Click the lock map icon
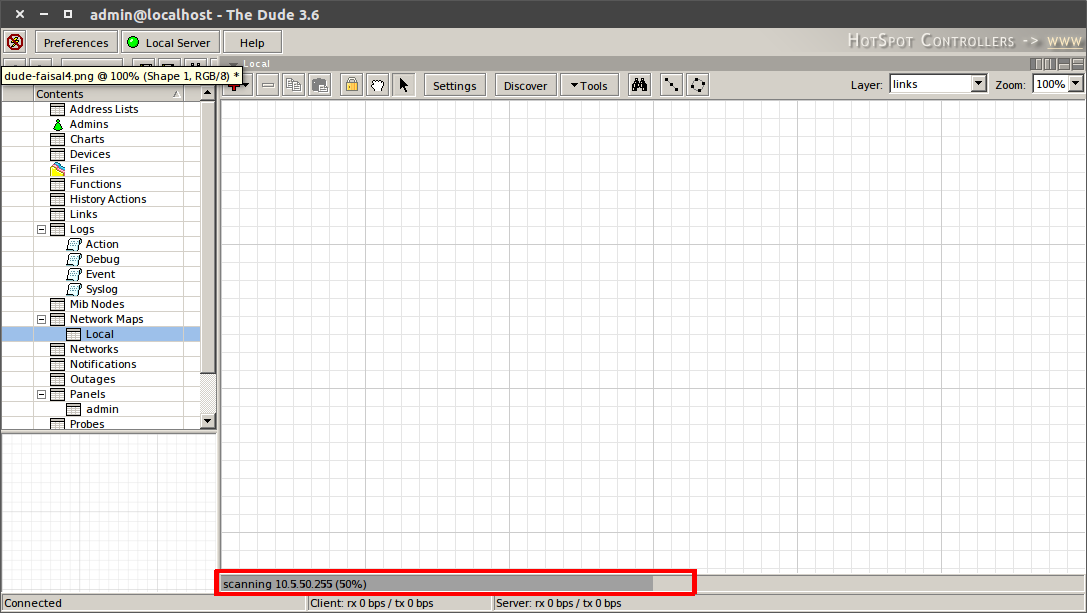1087x613 pixels. (351, 85)
